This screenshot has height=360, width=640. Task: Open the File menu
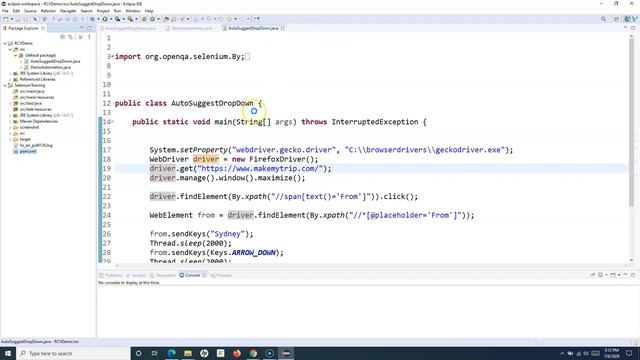point(5,11)
